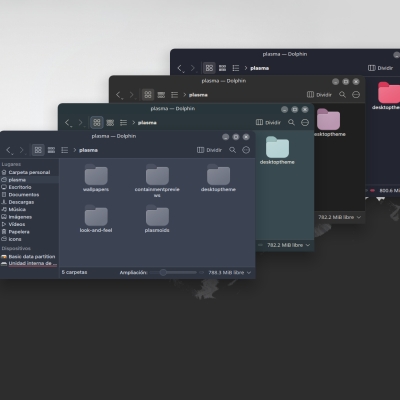
Task: Go forward in the front Dolphin window
Action: tap(22, 150)
